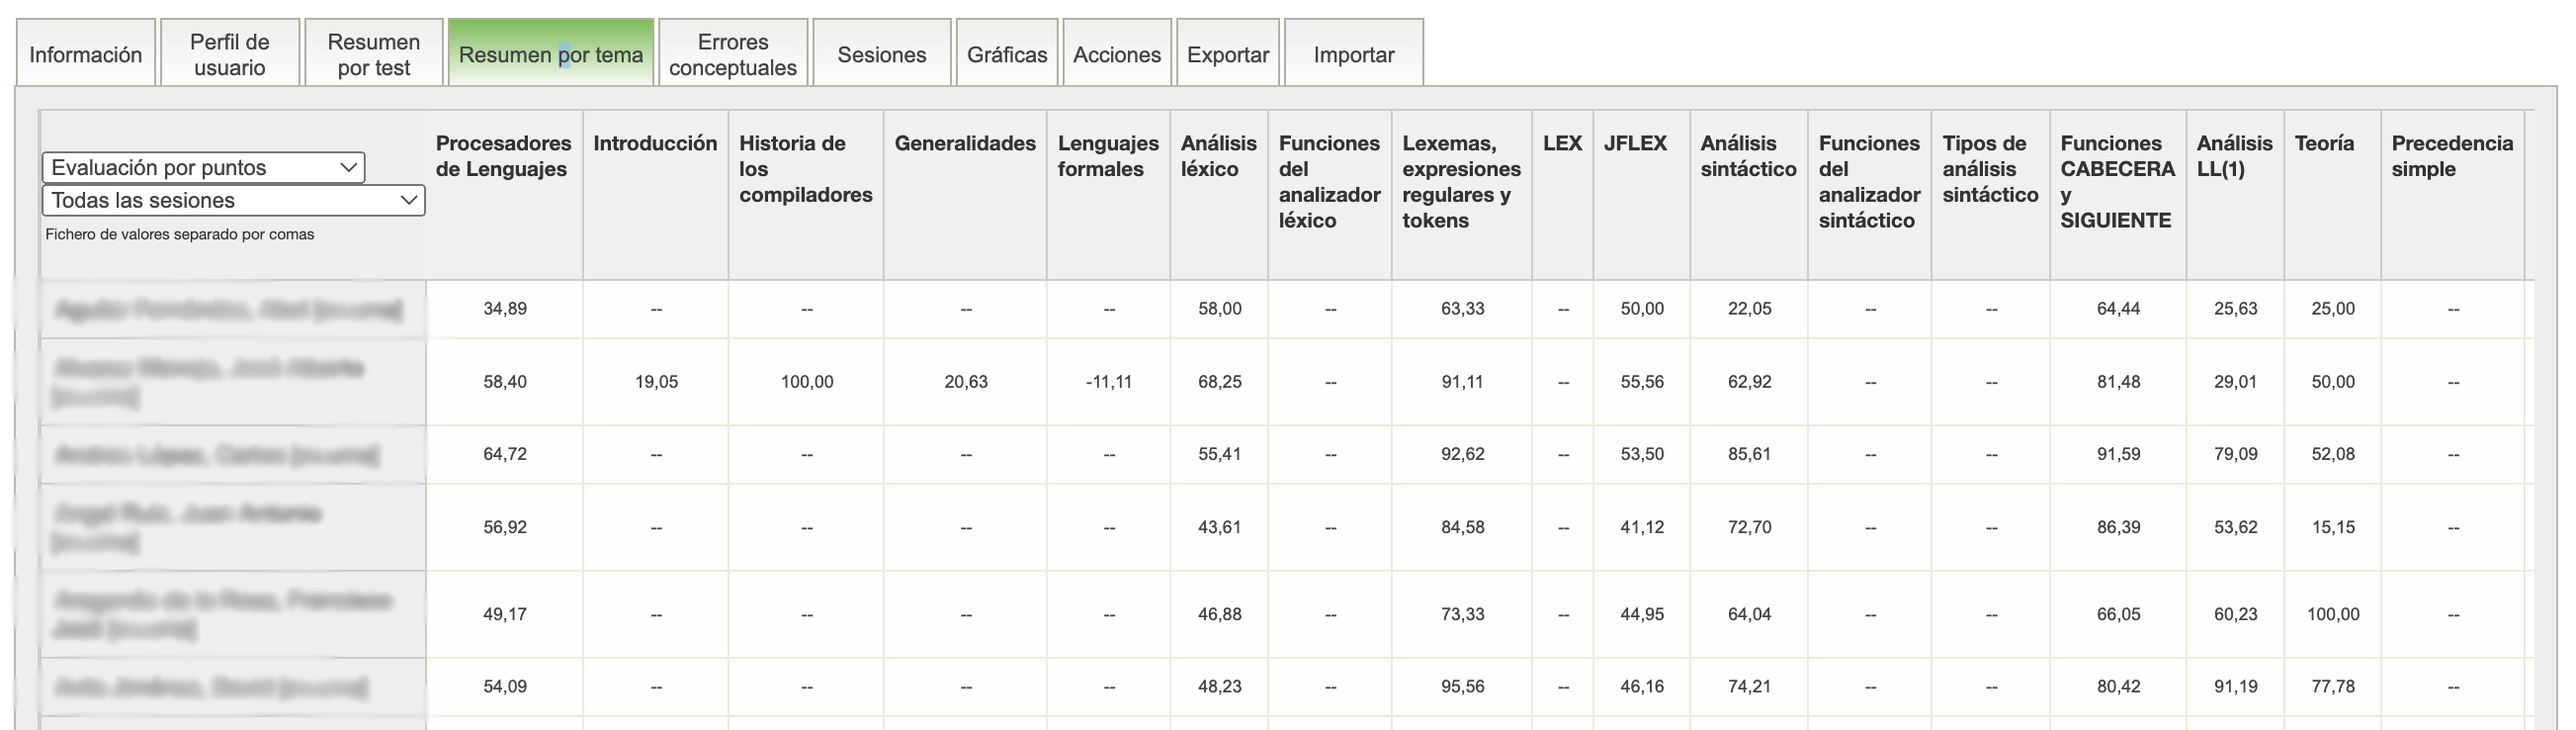Click the Procesadores de Lenguajes column header

click(x=503, y=156)
